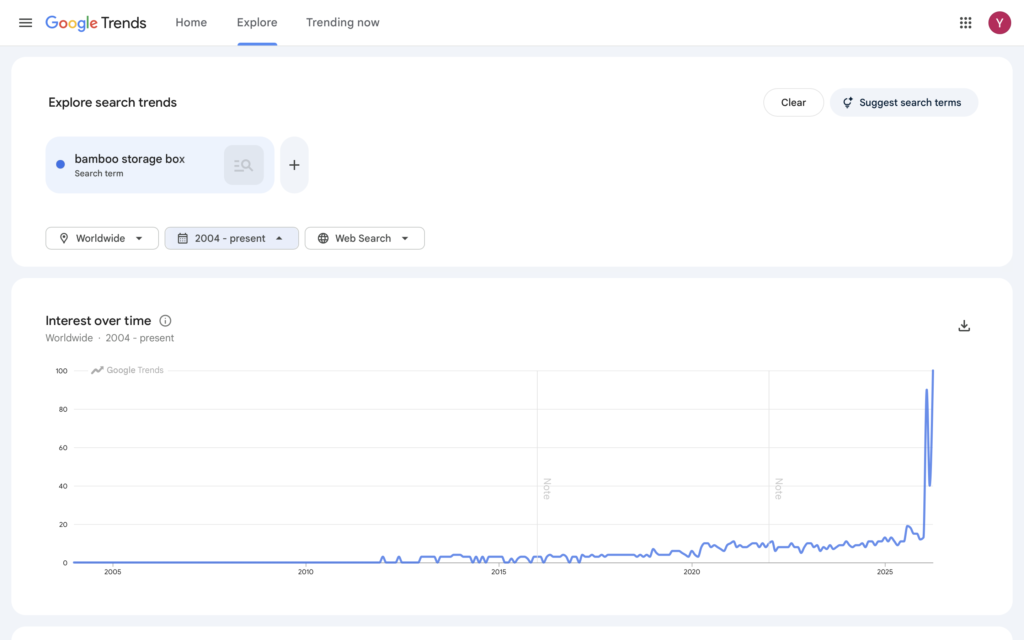Open the Google apps grid
Viewport: 1024px width, 640px height.
(x=965, y=23)
